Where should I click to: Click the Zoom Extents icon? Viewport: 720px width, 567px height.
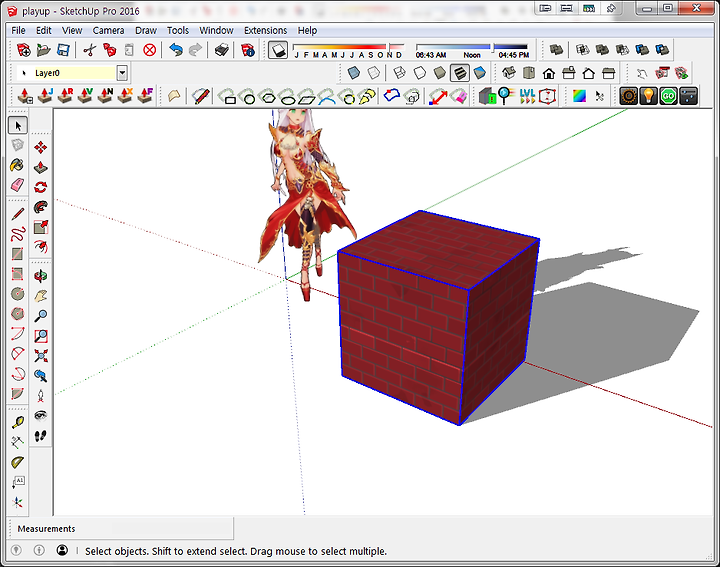click(41, 356)
